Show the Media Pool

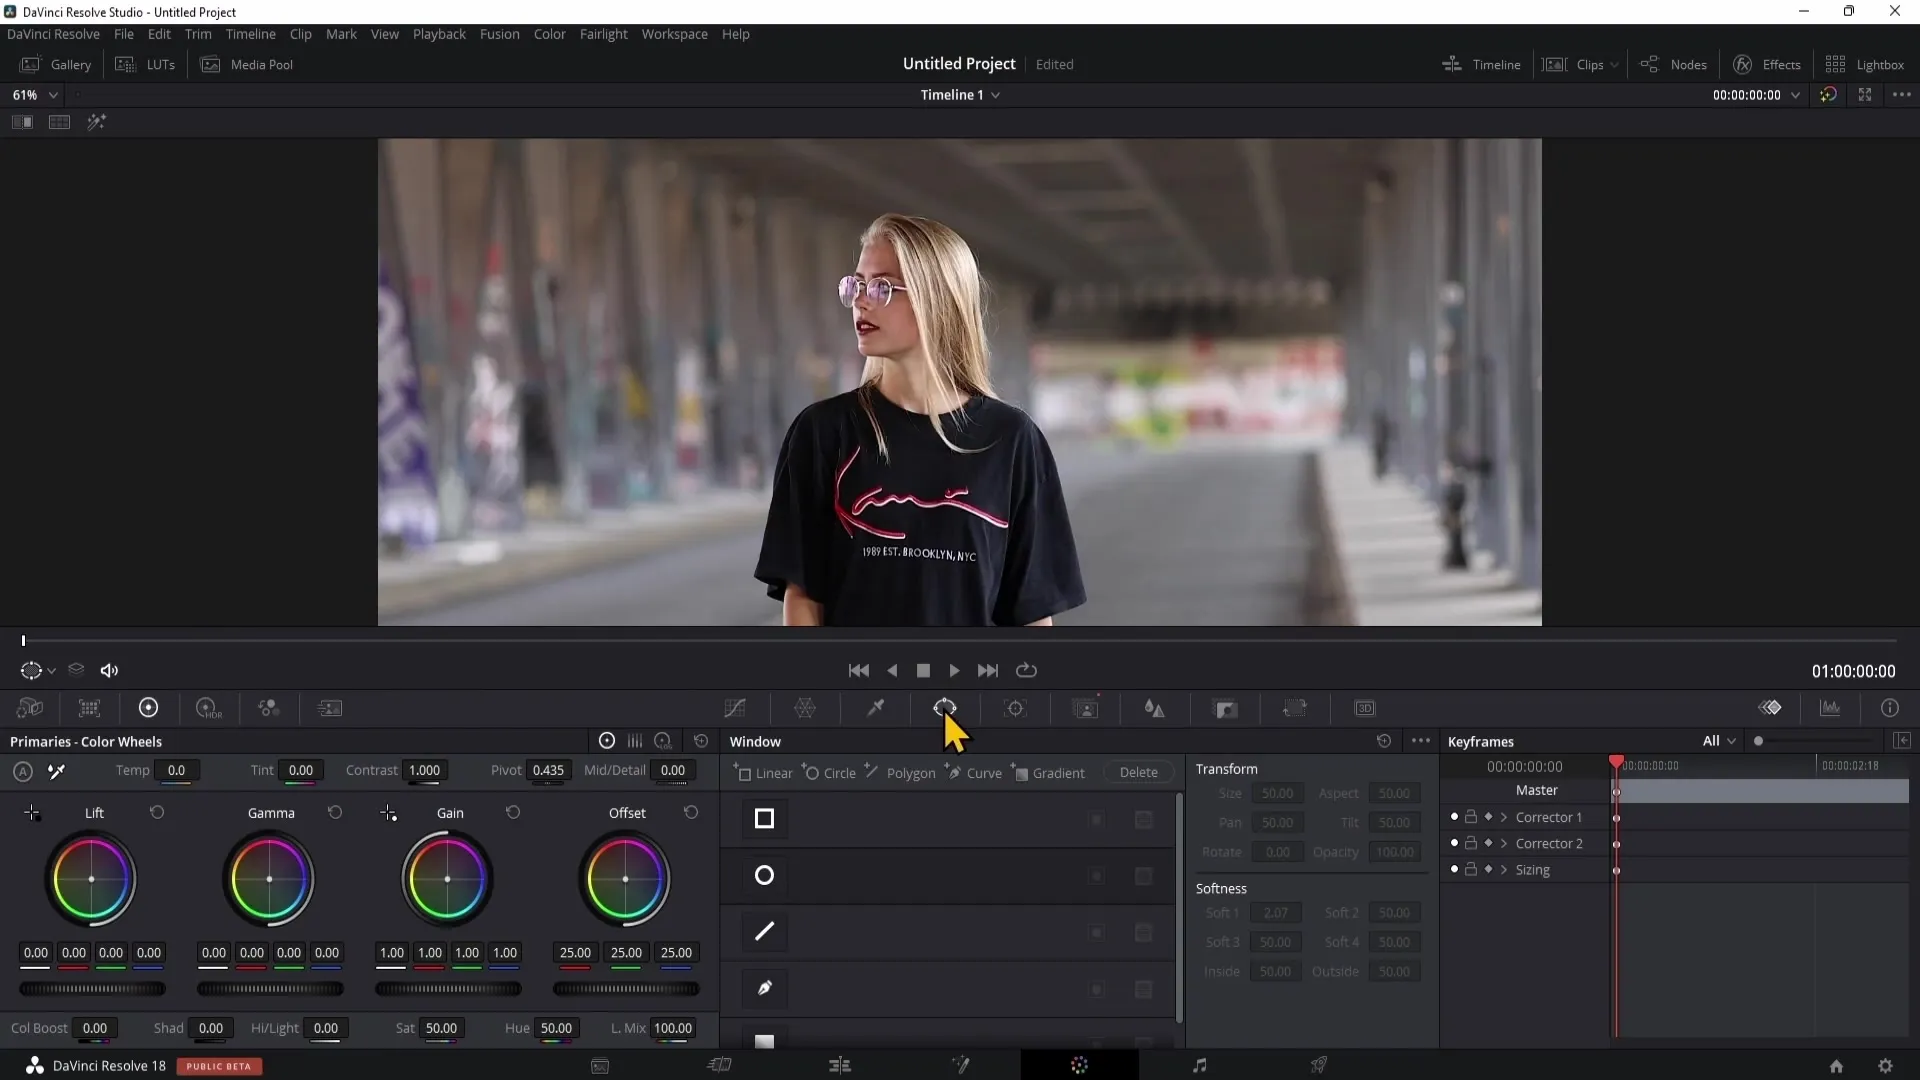click(x=247, y=64)
